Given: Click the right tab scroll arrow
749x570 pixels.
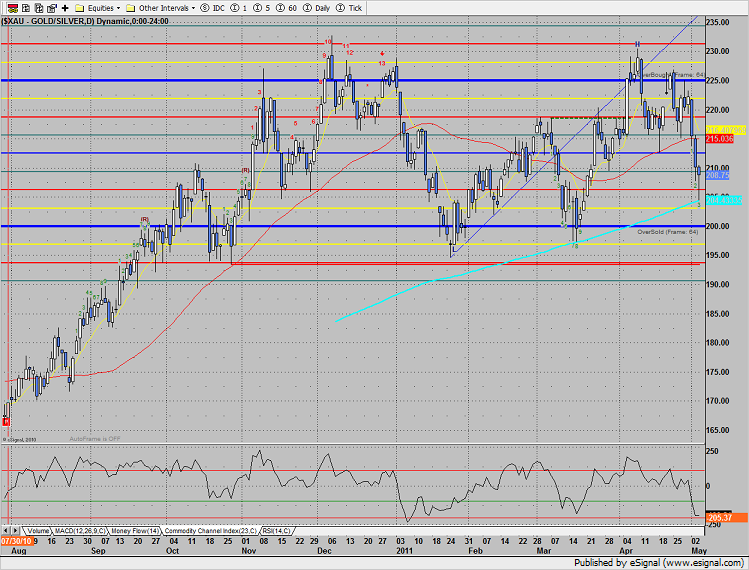Looking at the screenshot, I should [15, 530].
